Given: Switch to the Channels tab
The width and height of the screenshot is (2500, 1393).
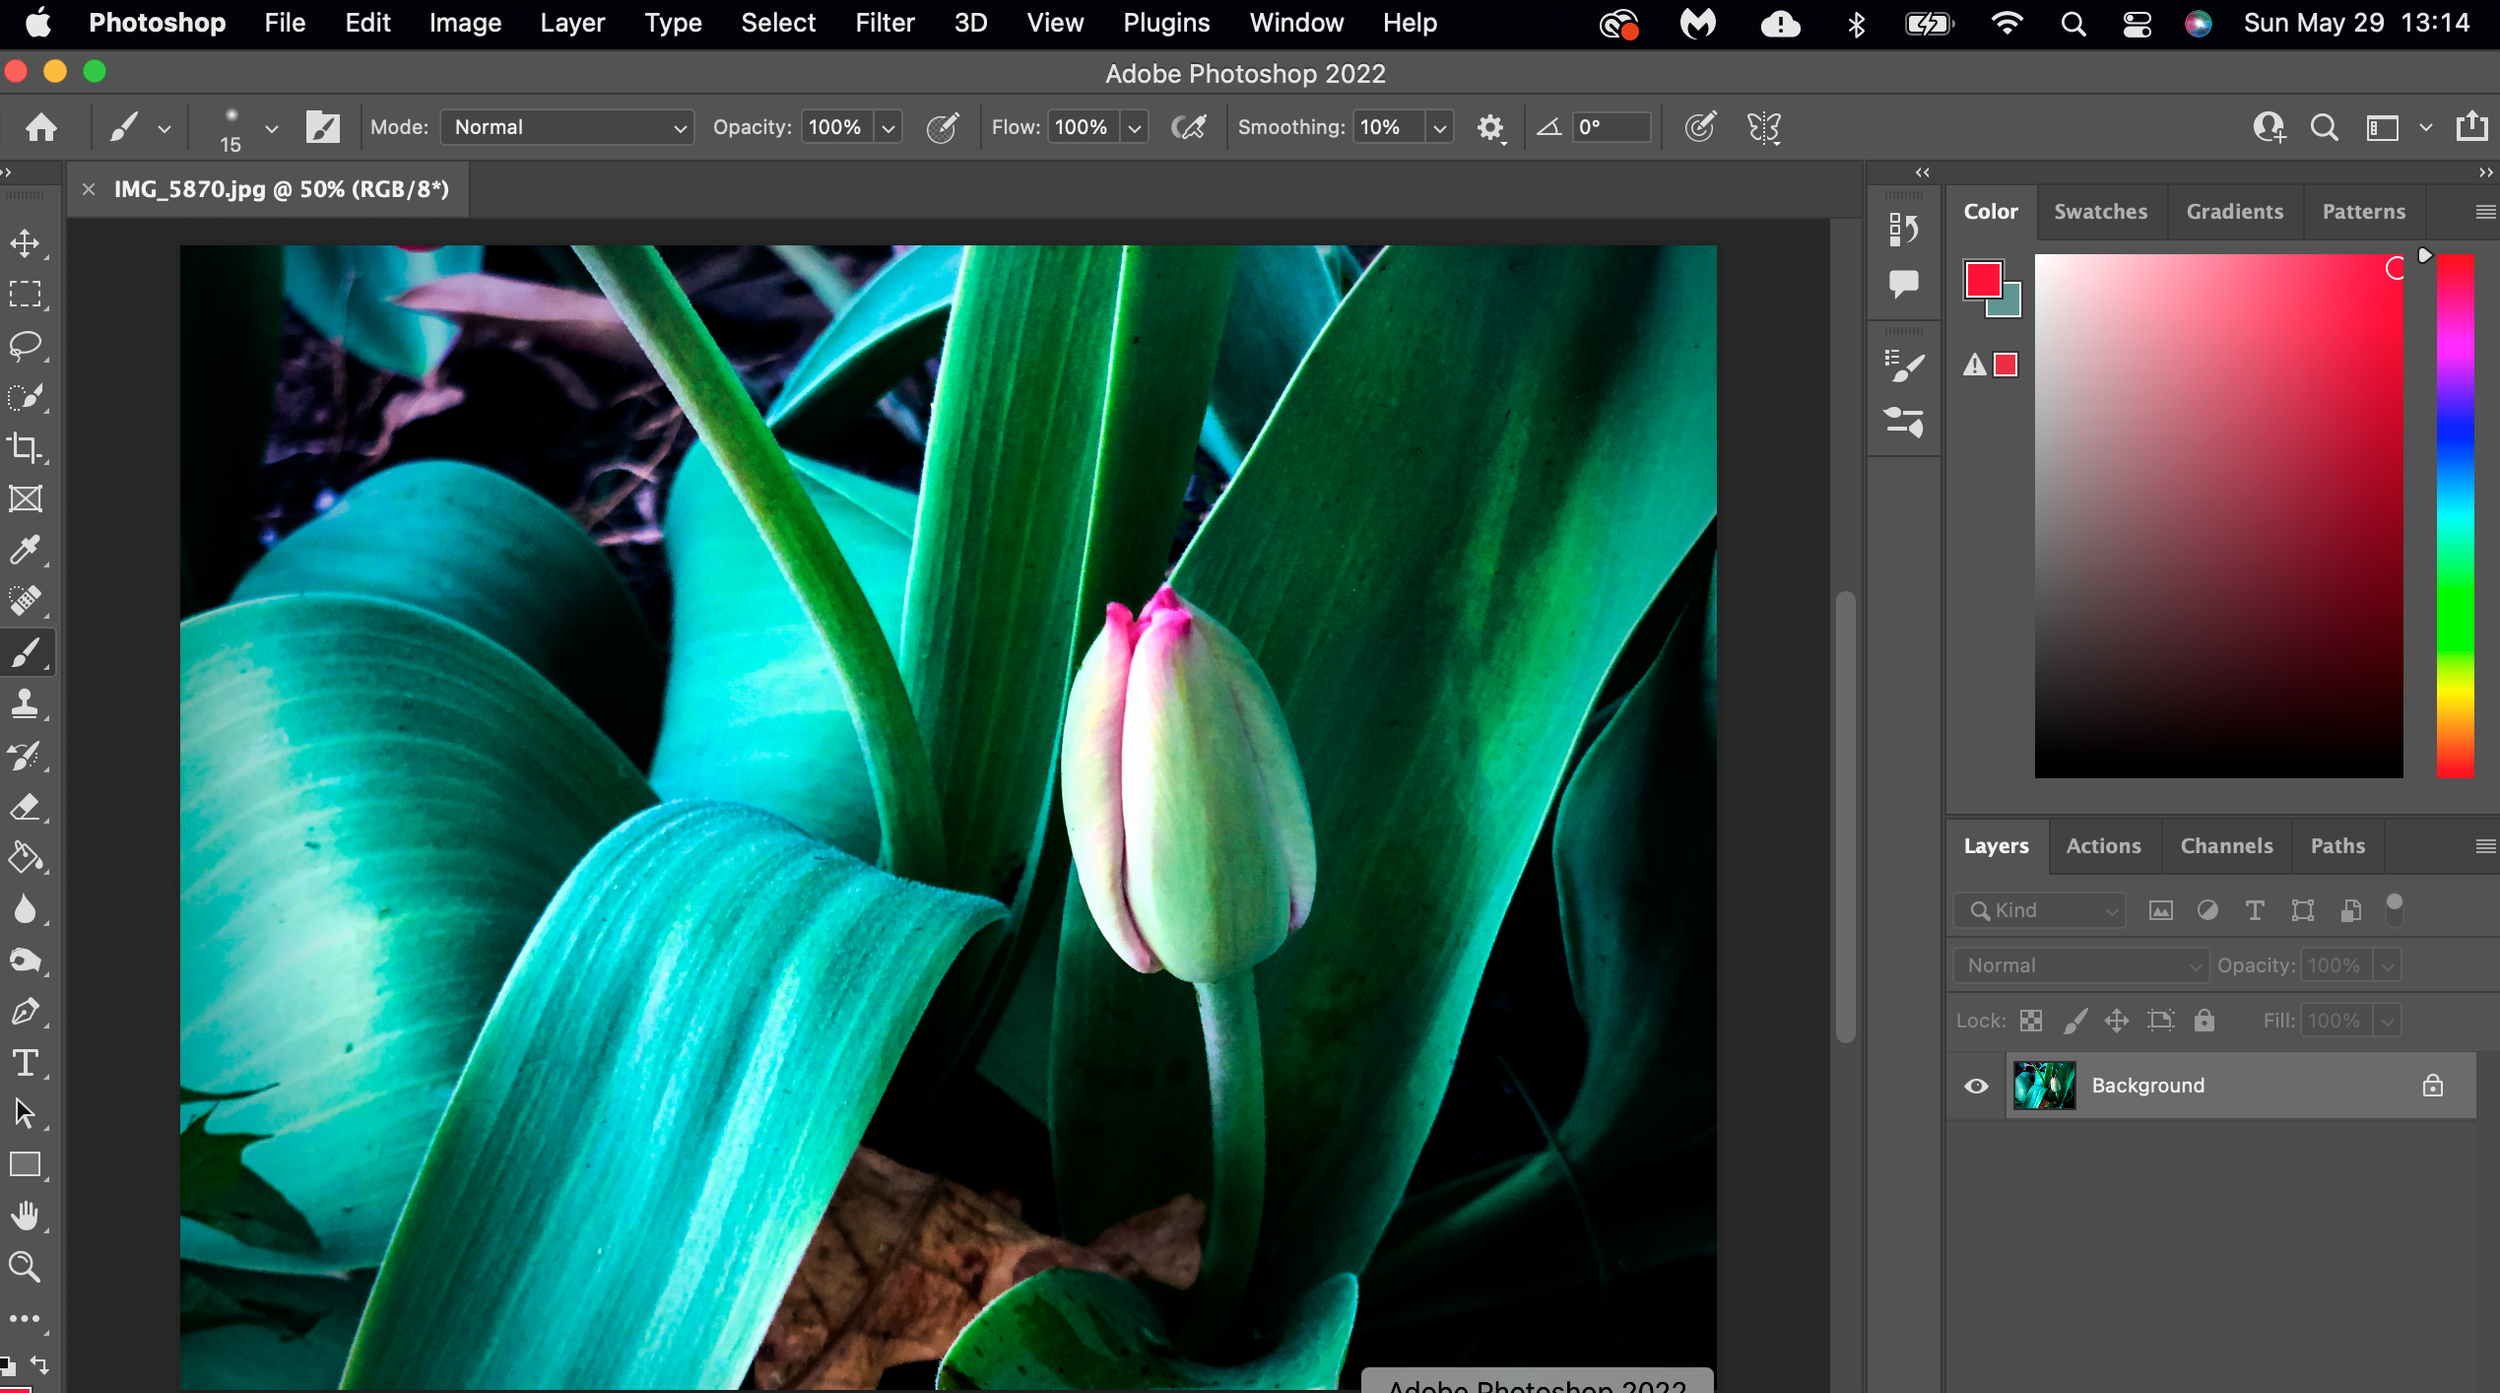Looking at the screenshot, I should [2226, 846].
